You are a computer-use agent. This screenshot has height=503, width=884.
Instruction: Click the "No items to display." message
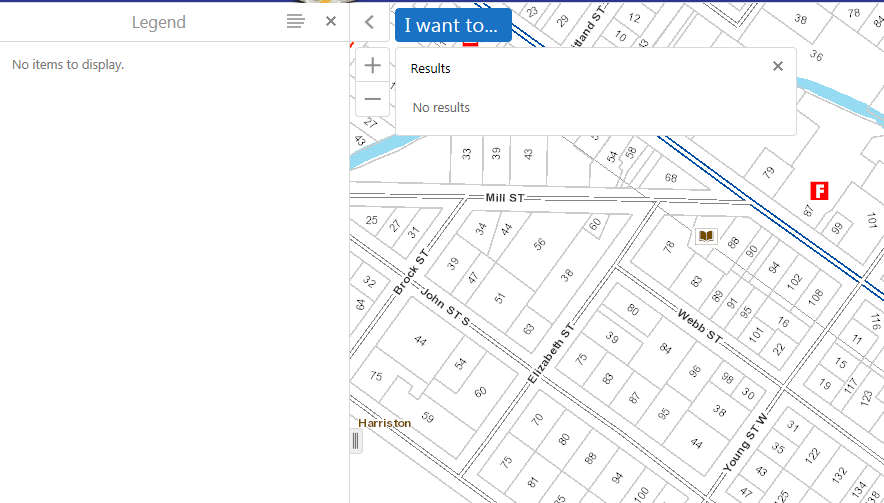pyautogui.click(x=68, y=65)
